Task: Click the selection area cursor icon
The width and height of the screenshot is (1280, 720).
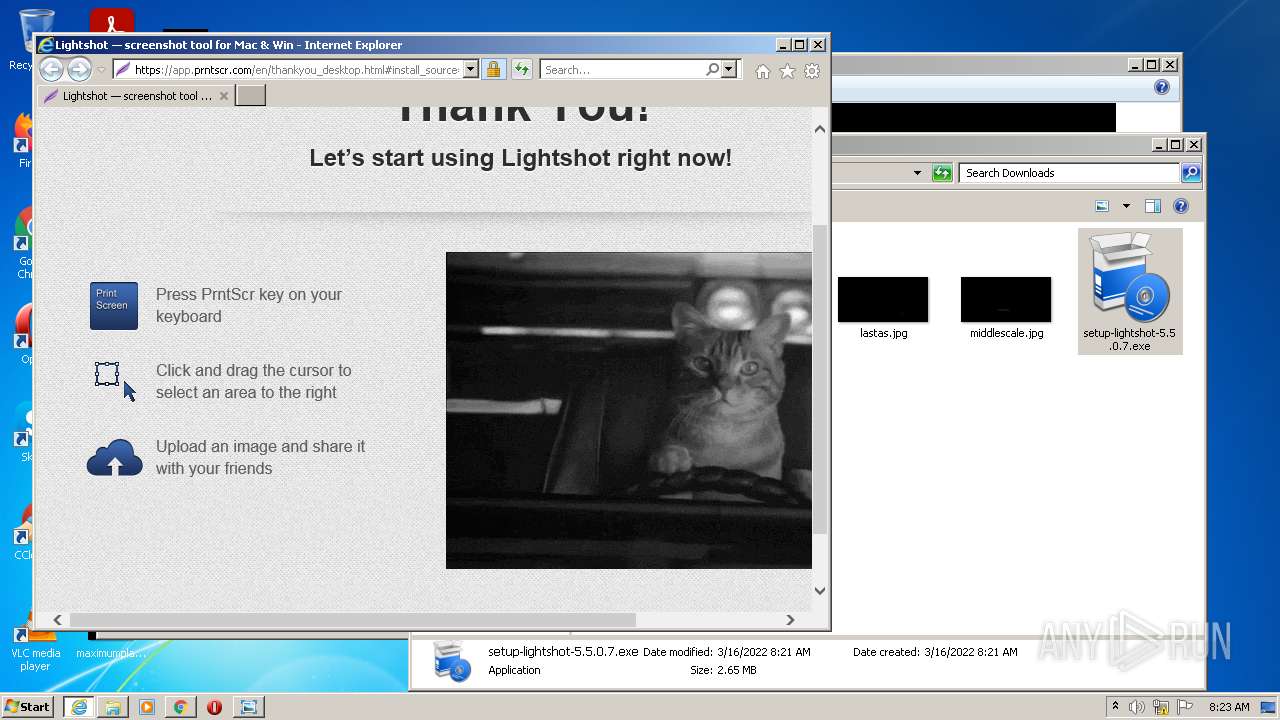Action: click(115, 381)
